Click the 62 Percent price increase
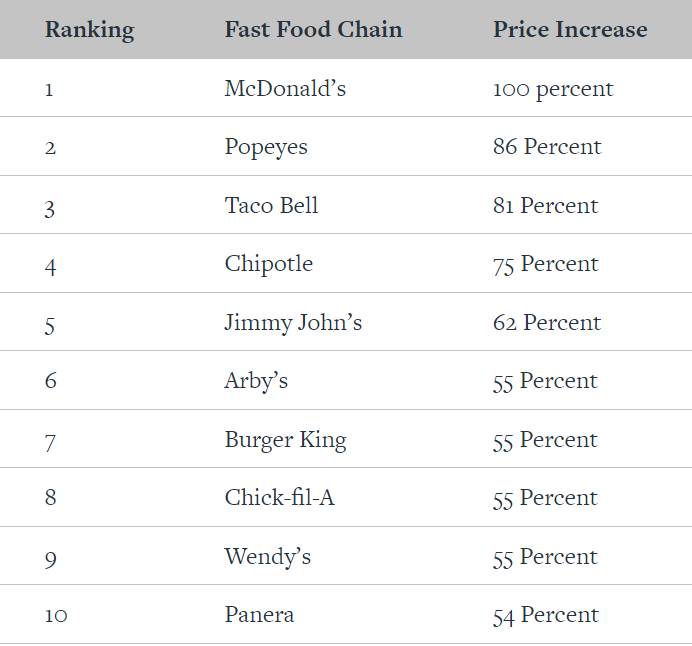 coord(547,323)
